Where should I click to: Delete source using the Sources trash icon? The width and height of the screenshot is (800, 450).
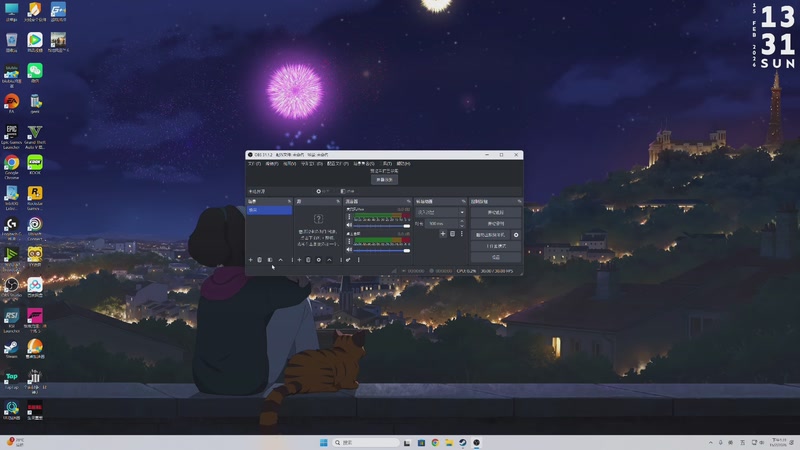pos(308,260)
